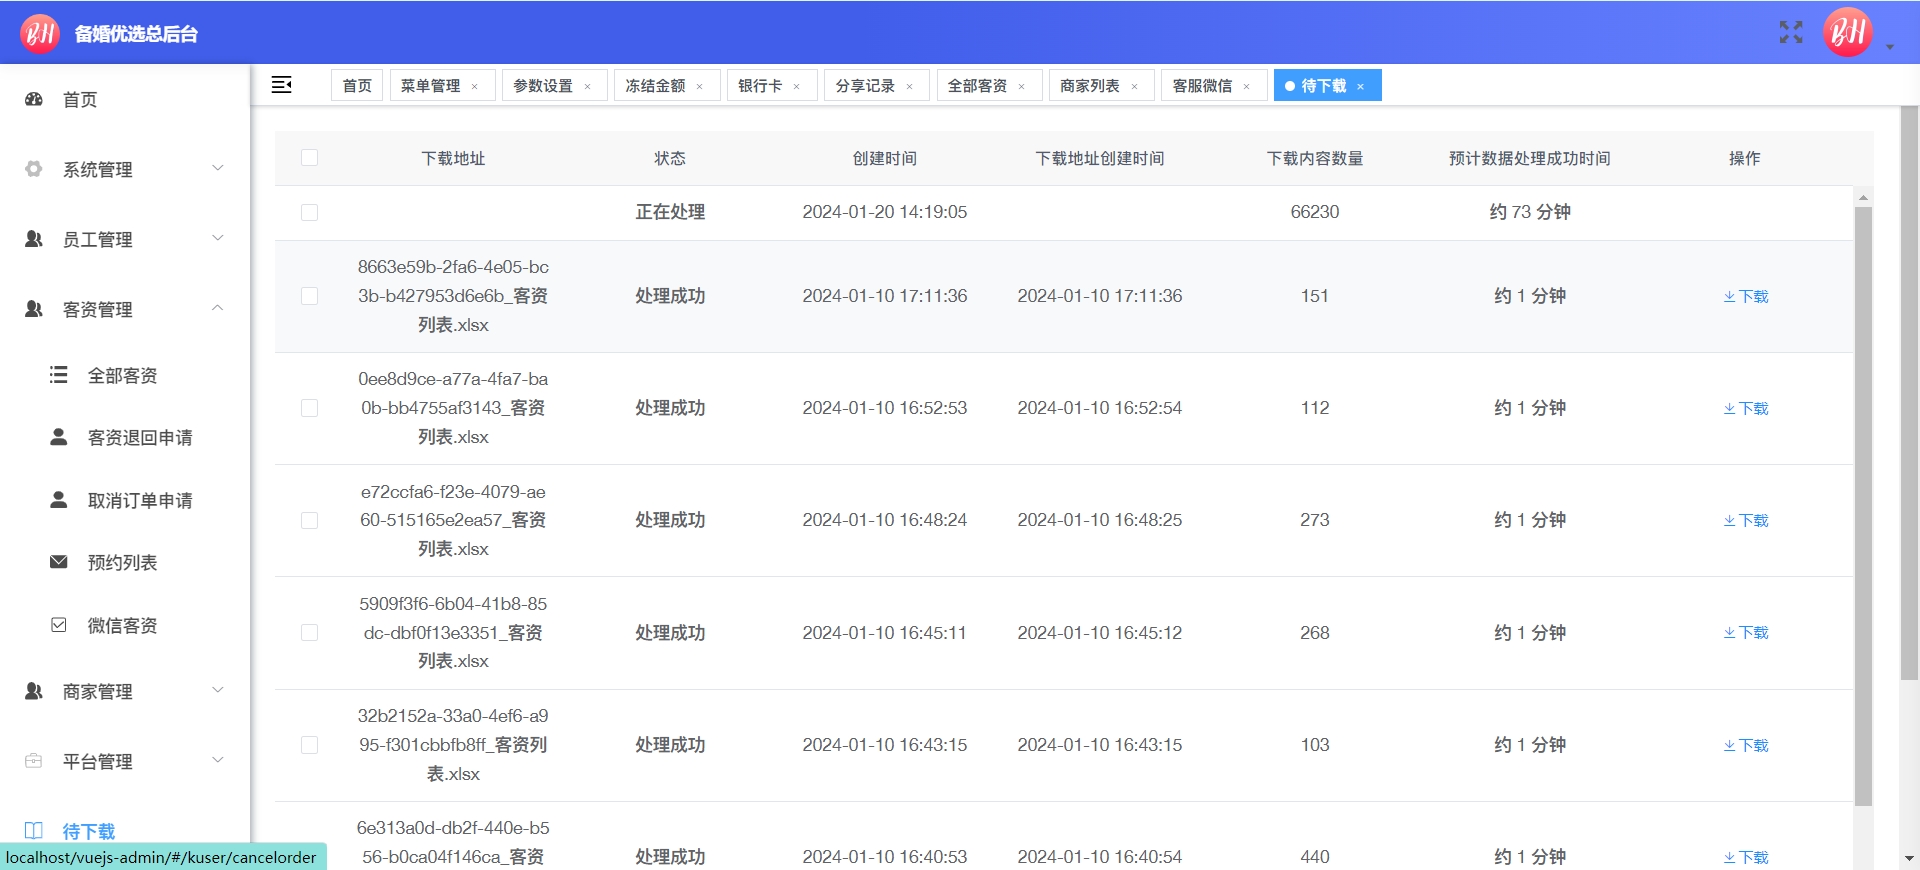Download file created 2024-01-10 17:11:36
Viewport: 1920px width, 870px height.
(1746, 296)
